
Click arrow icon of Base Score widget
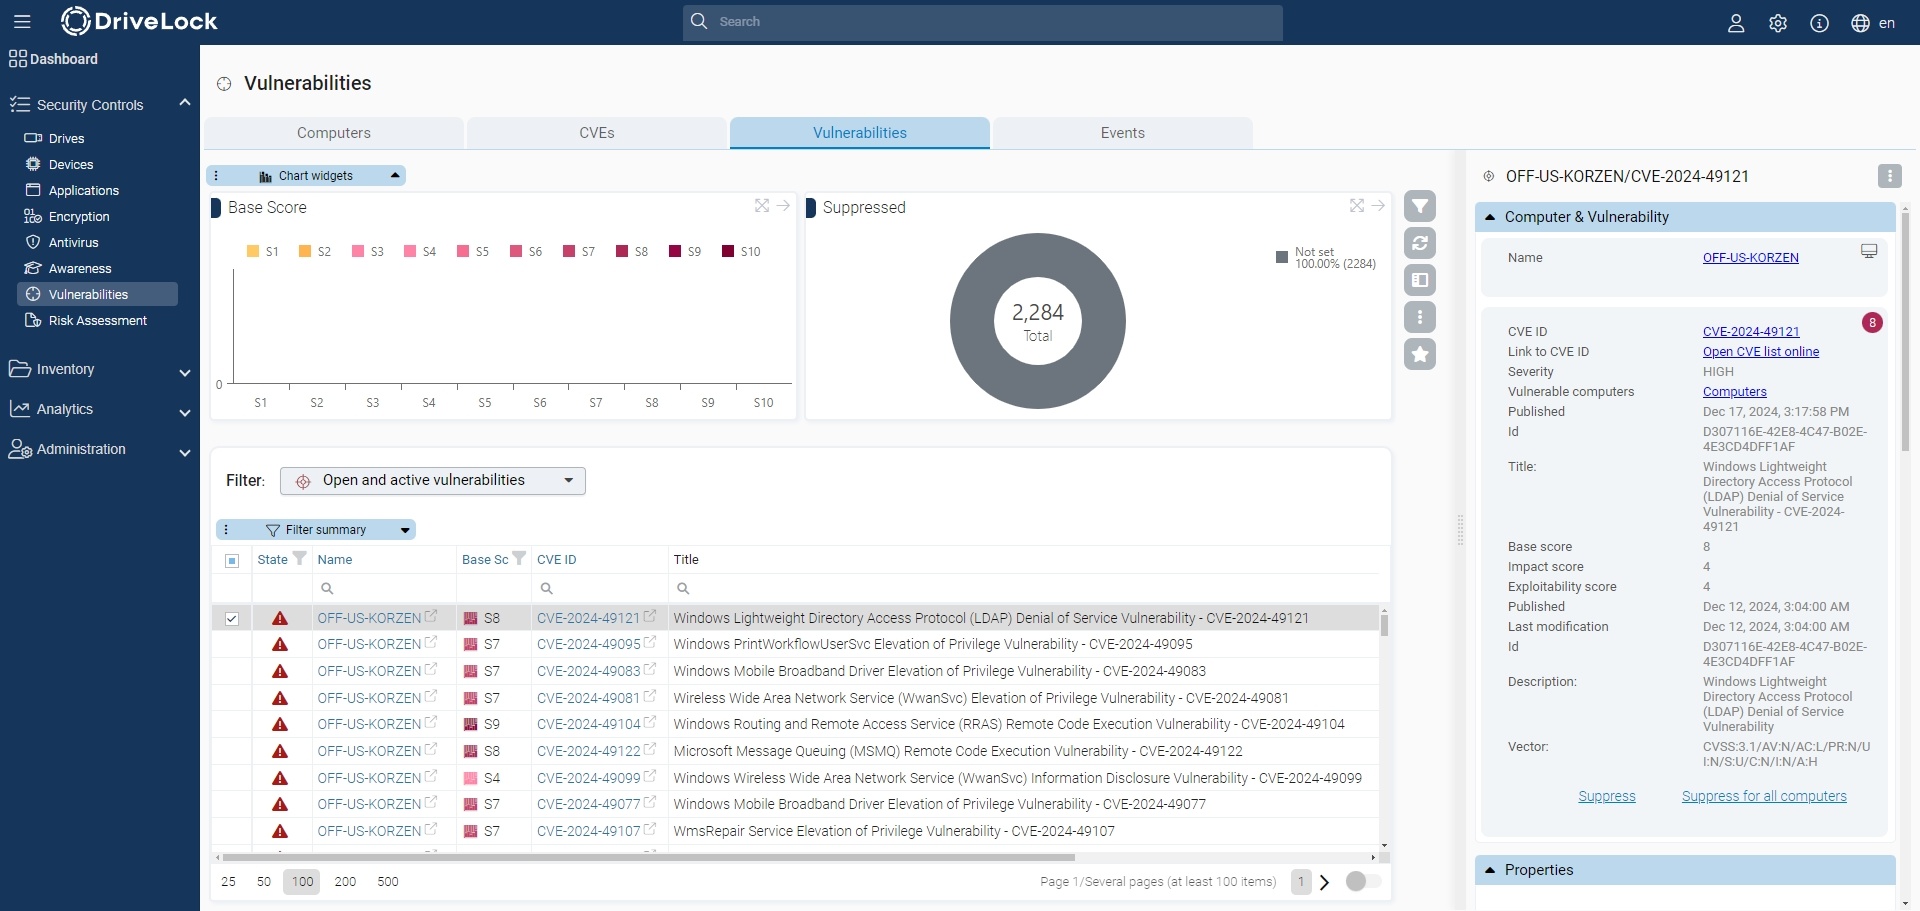(x=783, y=205)
